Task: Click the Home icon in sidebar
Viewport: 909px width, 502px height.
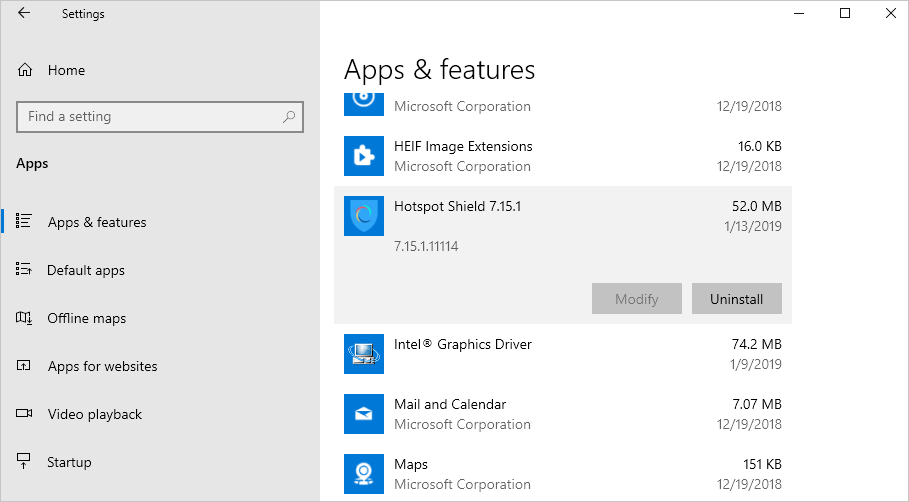Action: pyautogui.click(x=25, y=70)
